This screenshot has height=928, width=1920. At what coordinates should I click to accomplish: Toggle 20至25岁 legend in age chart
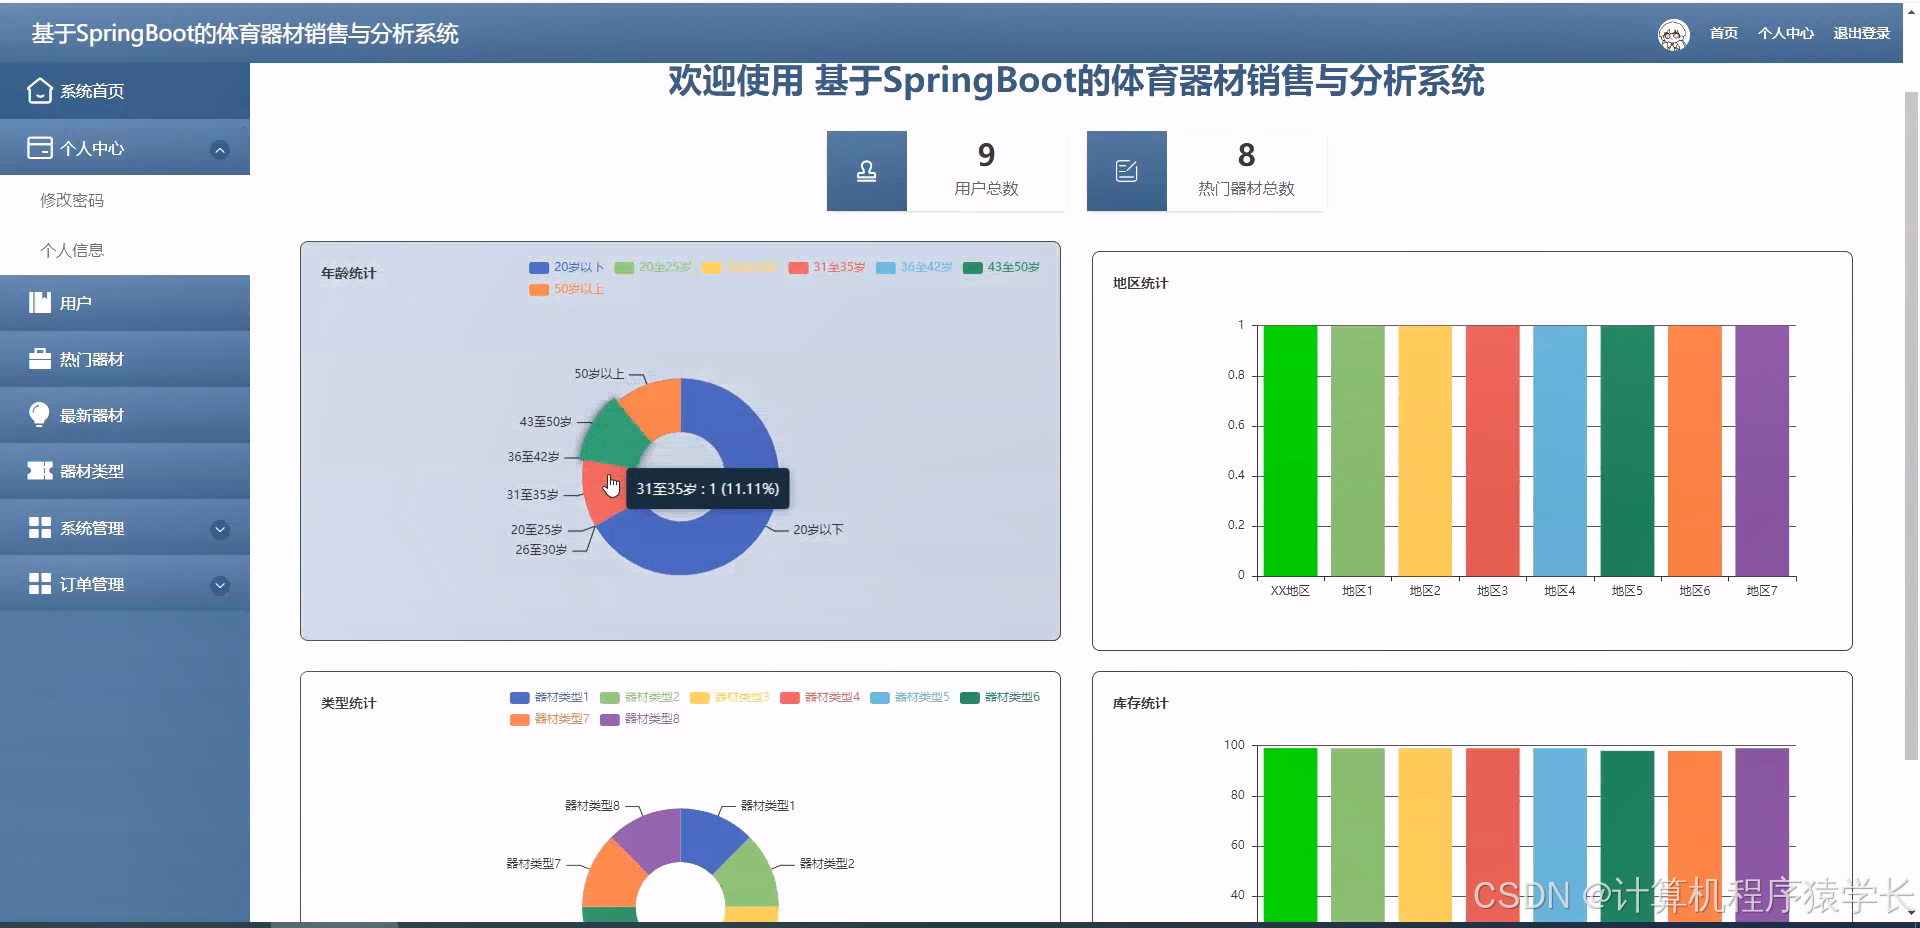point(652,267)
